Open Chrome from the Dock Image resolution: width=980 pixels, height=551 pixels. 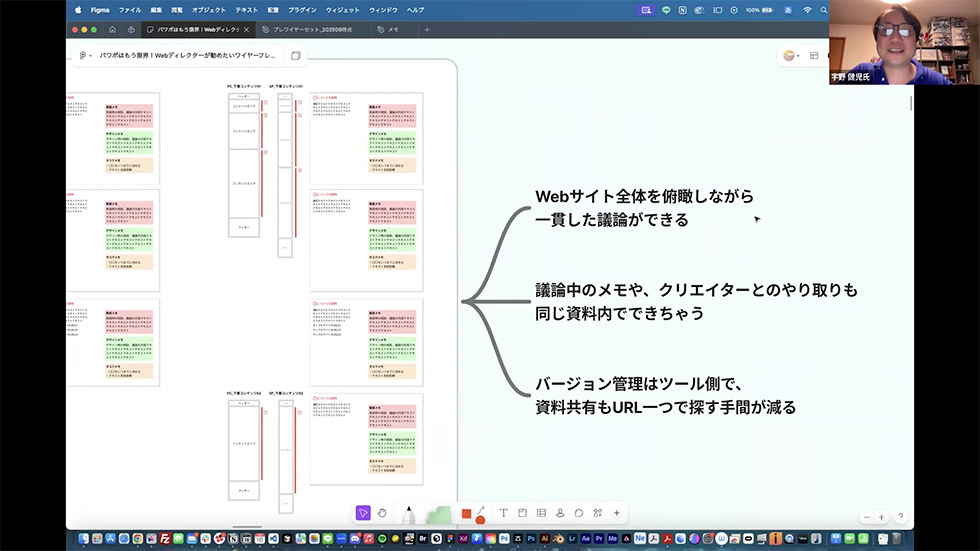pyautogui.click(x=138, y=539)
